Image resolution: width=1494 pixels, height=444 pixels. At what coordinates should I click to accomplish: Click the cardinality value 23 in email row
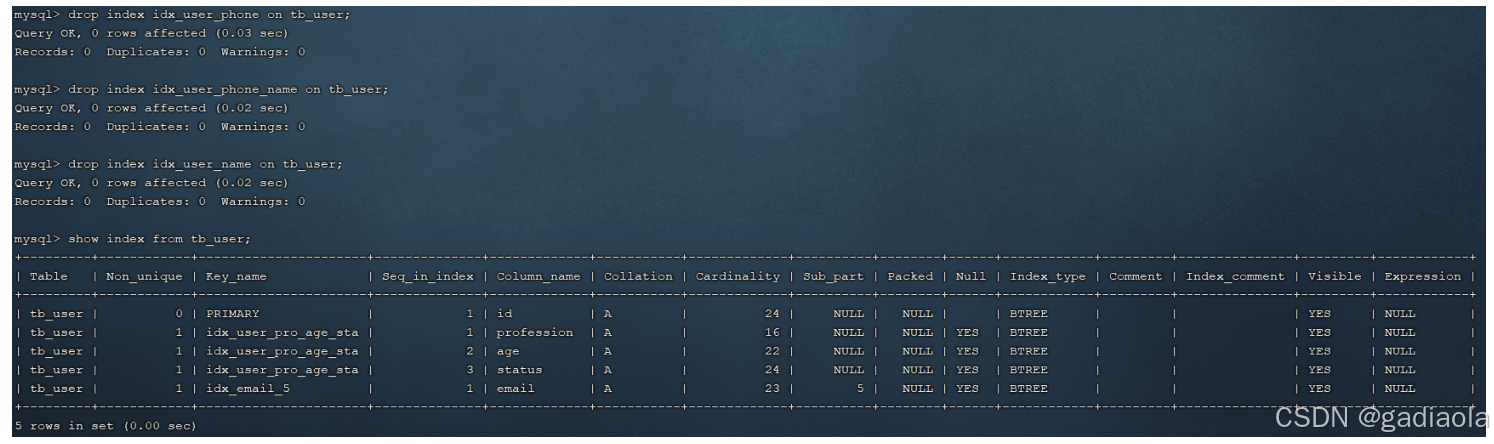771,389
